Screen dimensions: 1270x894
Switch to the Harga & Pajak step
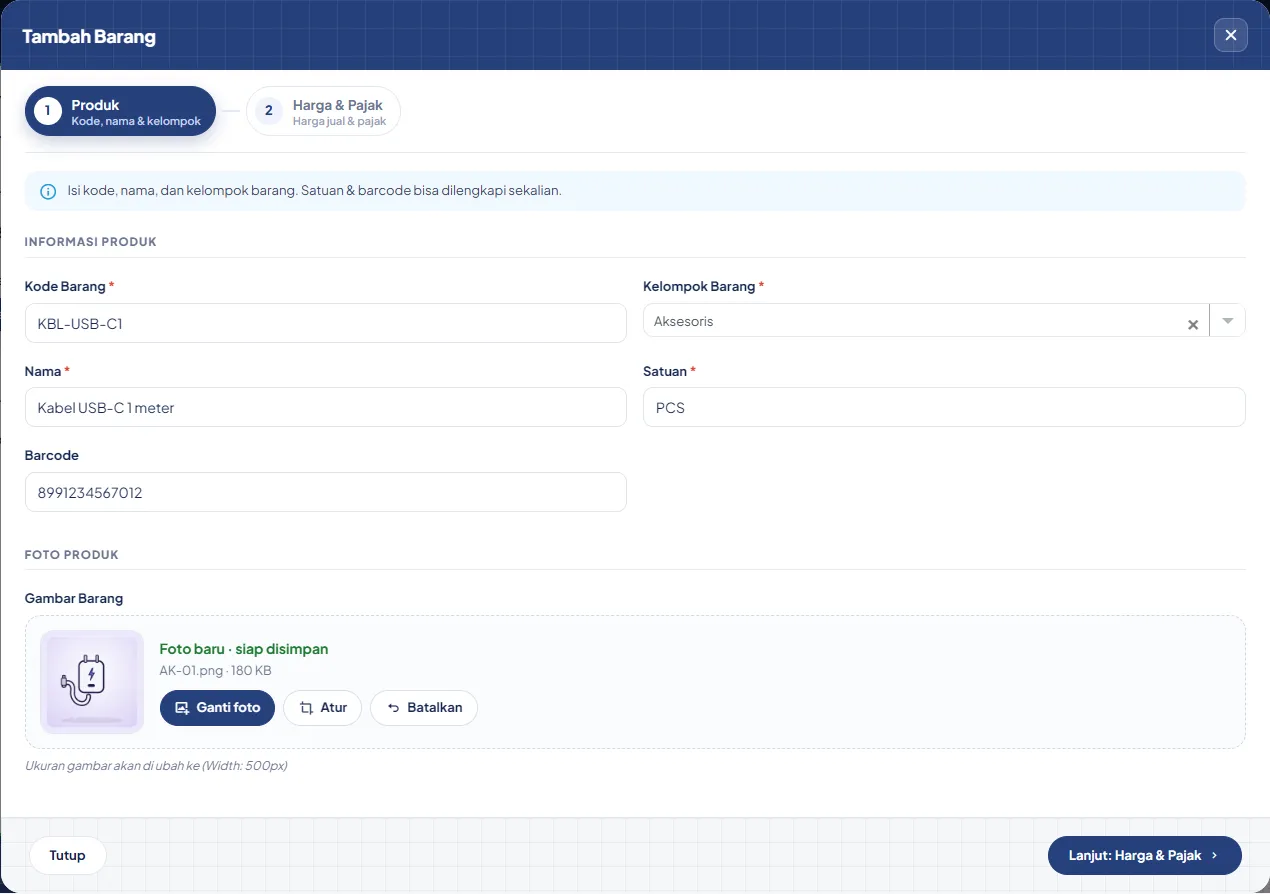(x=323, y=111)
